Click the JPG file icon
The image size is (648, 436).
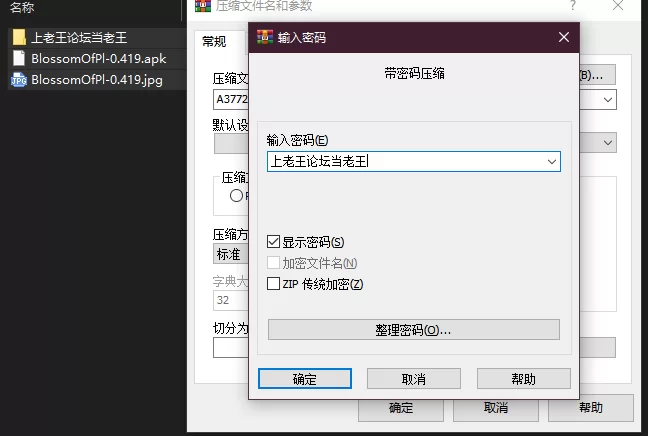point(19,80)
